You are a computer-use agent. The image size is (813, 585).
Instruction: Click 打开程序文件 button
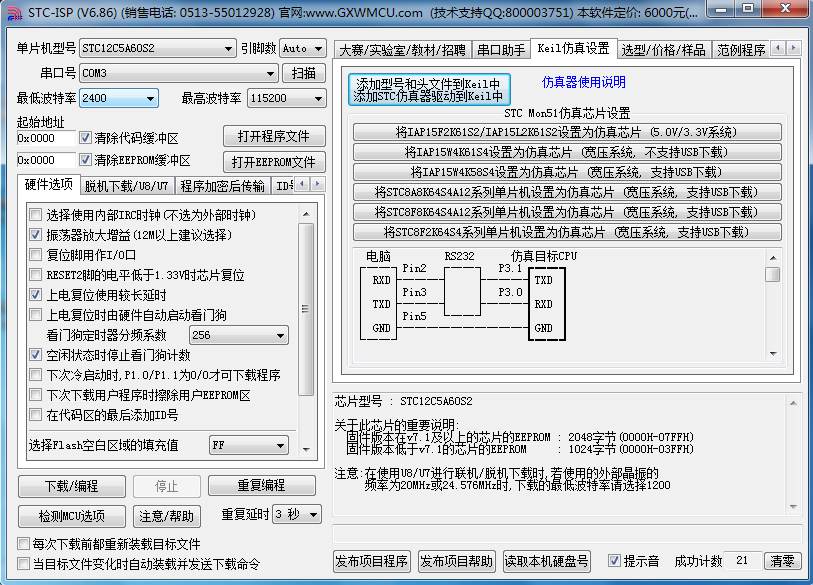tap(274, 136)
